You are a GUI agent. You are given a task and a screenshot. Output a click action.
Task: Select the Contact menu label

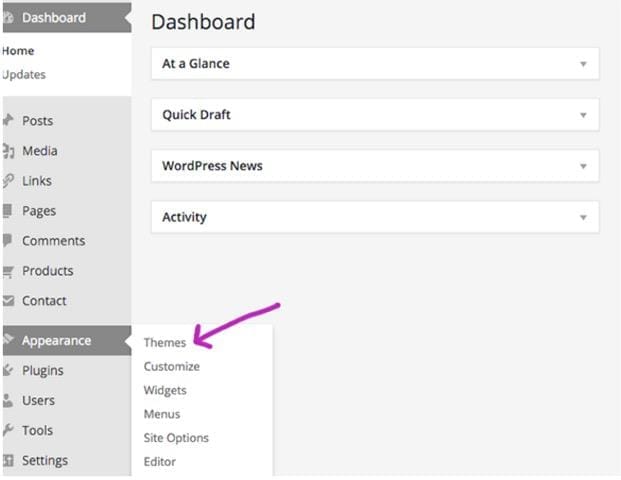point(44,301)
